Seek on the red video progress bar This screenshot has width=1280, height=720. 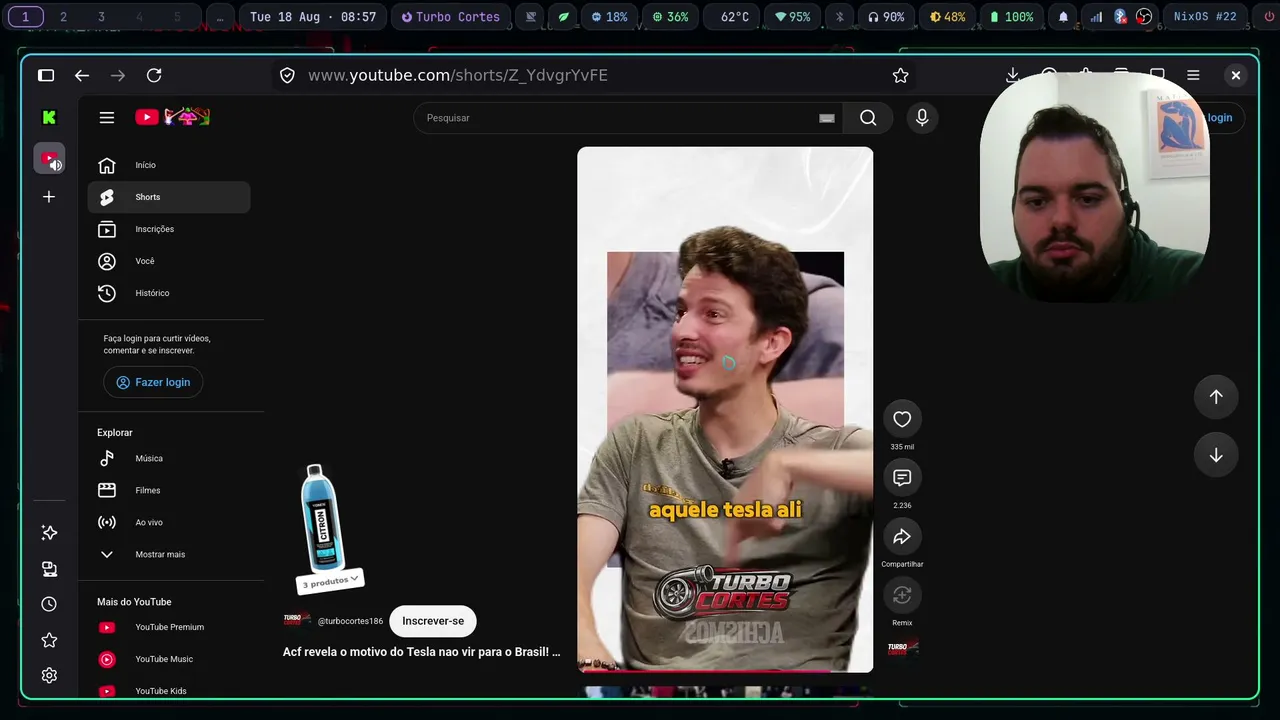(x=725, y=671)
